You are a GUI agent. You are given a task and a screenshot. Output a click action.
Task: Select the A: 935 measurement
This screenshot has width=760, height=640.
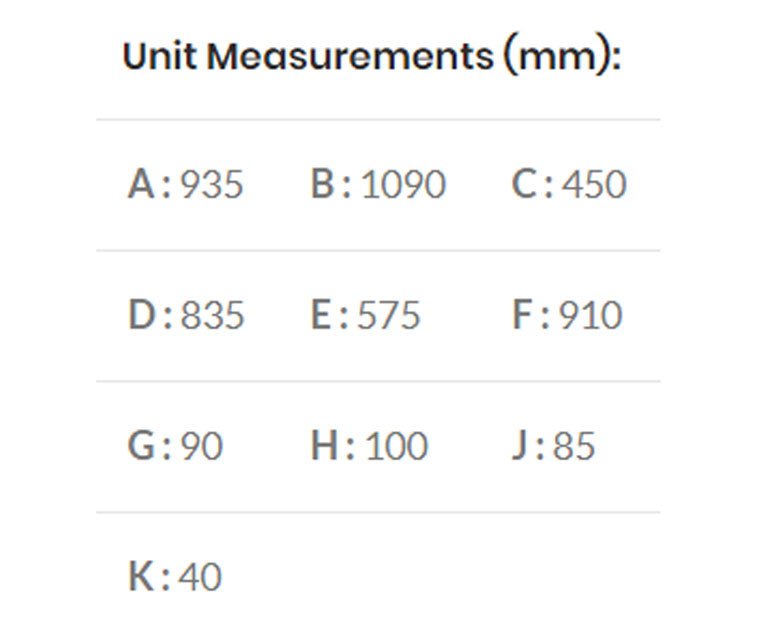tap(185, 185)
